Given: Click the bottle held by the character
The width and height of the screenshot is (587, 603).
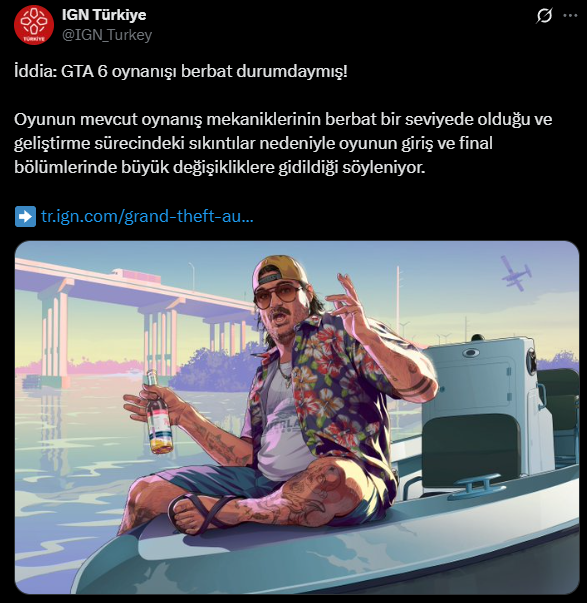Looking at the screenshot, I should [158, 412].
